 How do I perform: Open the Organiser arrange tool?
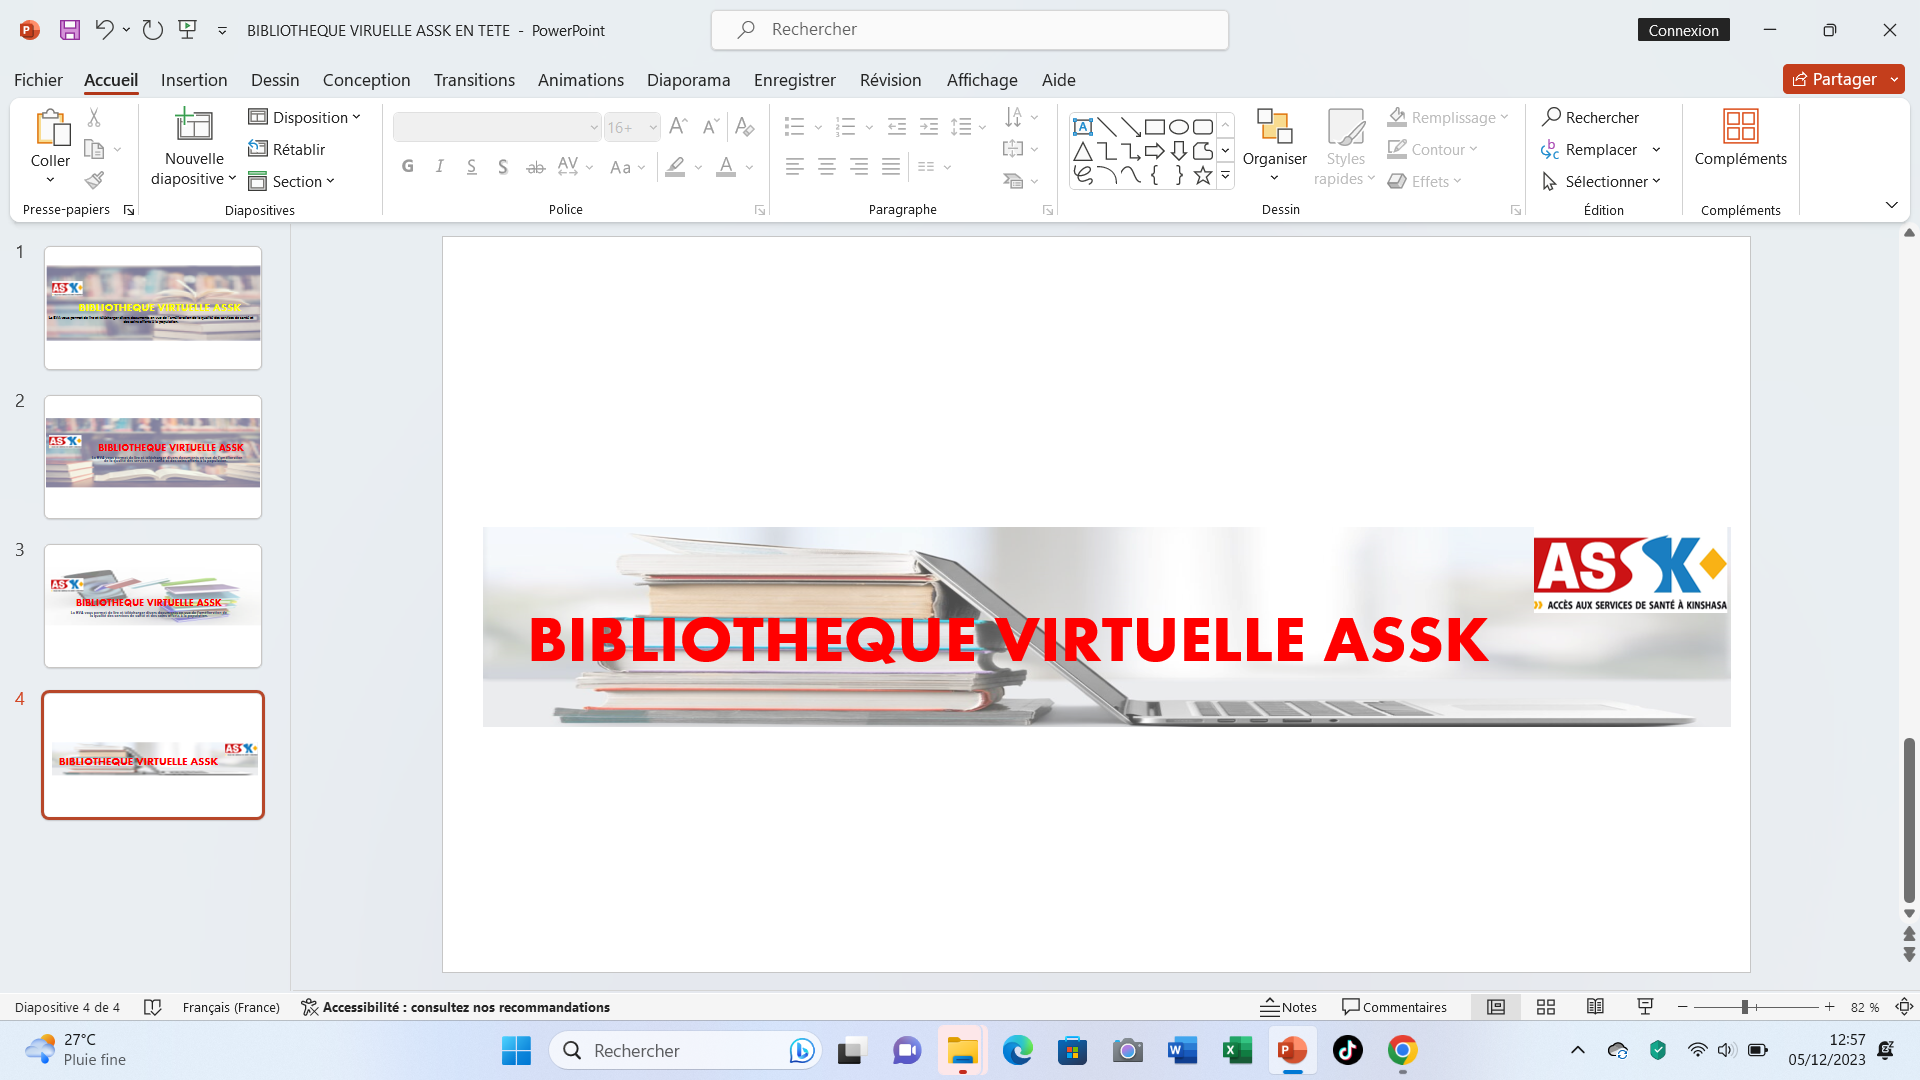coord(1274,146)
